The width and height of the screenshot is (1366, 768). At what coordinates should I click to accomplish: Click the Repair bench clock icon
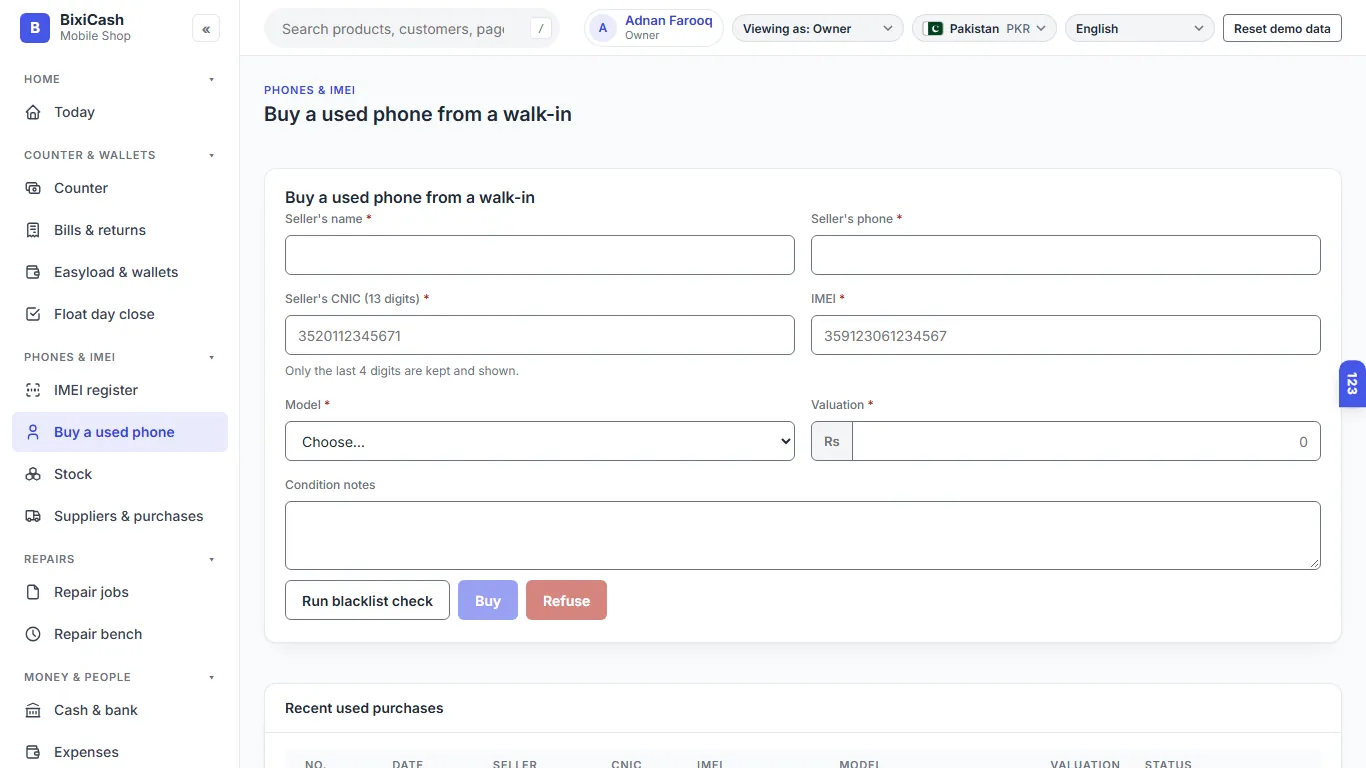coord(33,634)
